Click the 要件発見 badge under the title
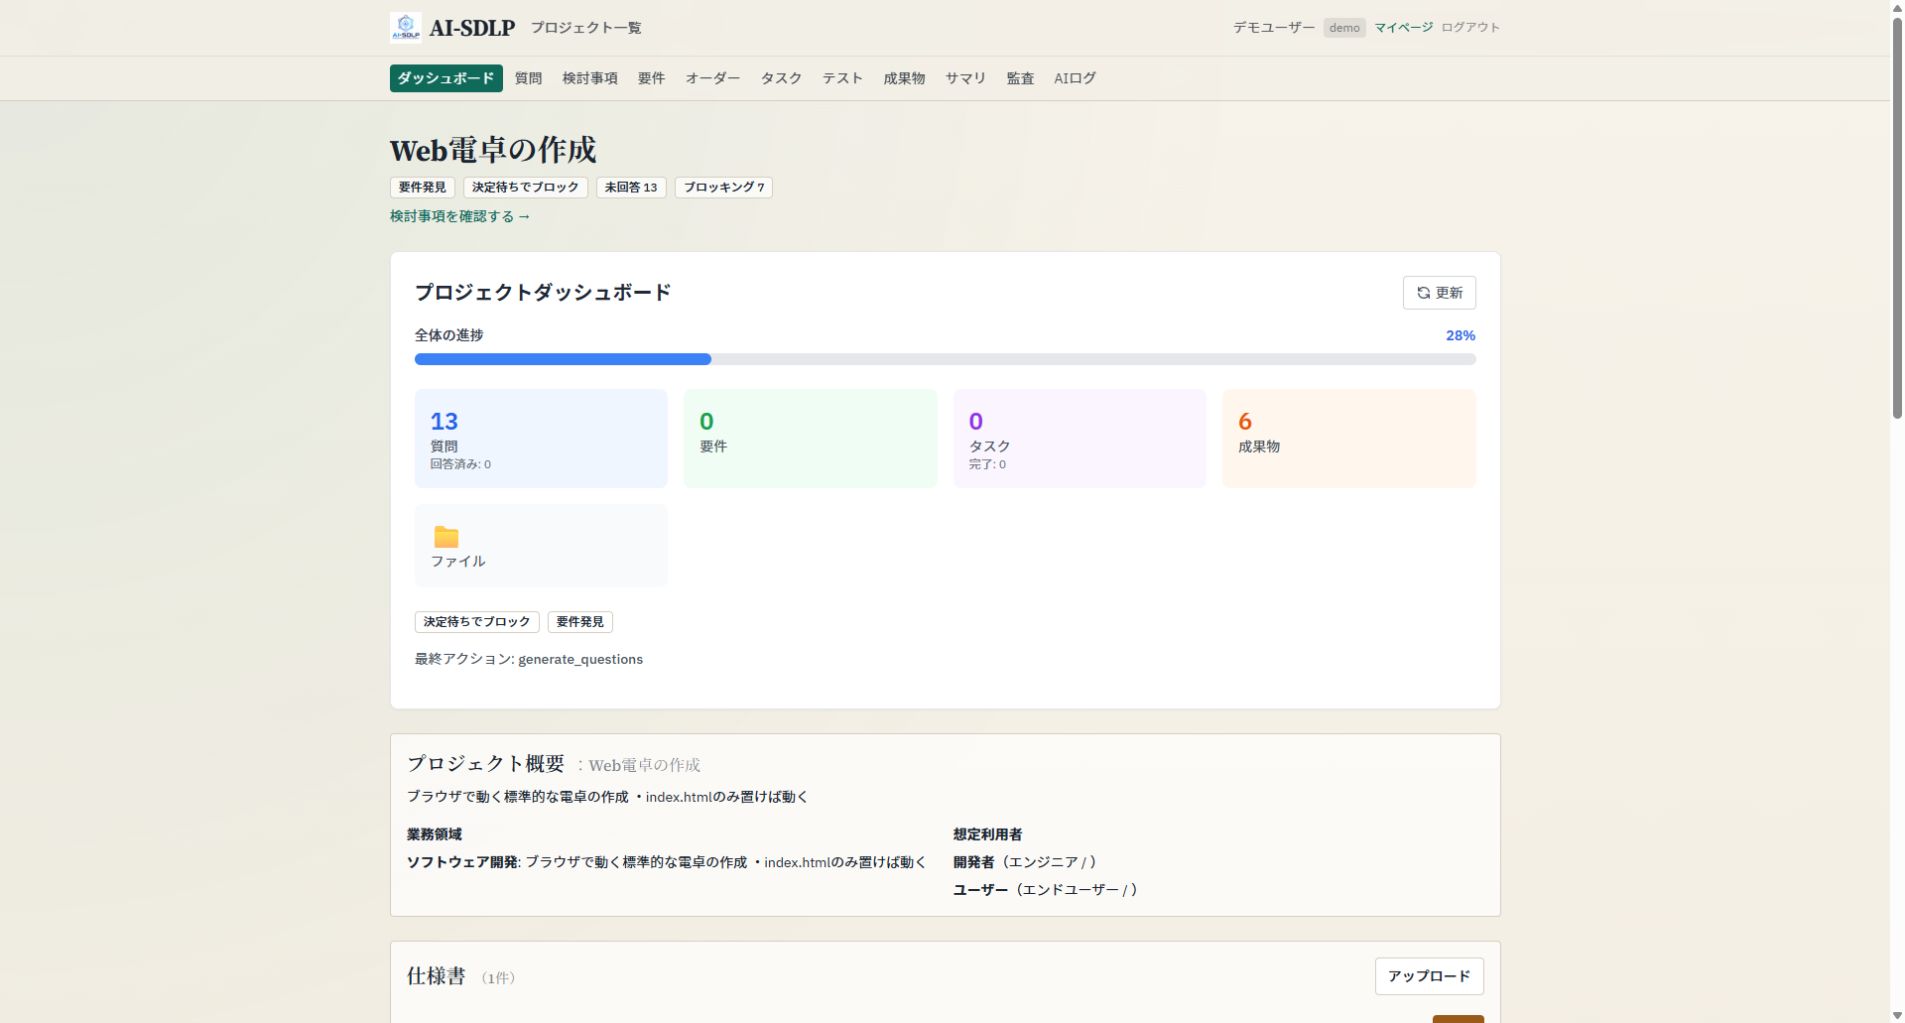Viewport: 1905px width, 1023px height. pyautogui.click(x=422, y=187)
